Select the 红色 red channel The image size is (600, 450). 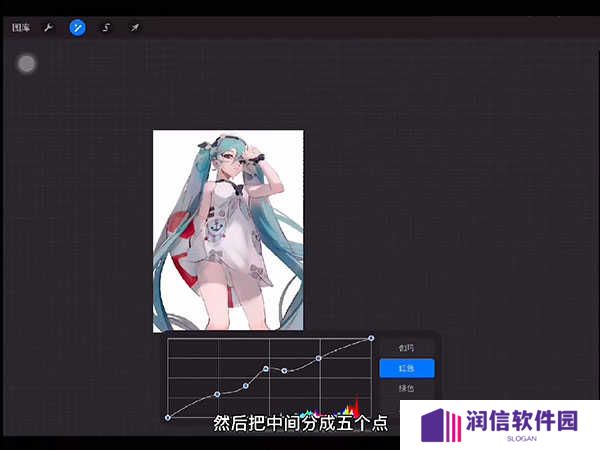[407, 368]
